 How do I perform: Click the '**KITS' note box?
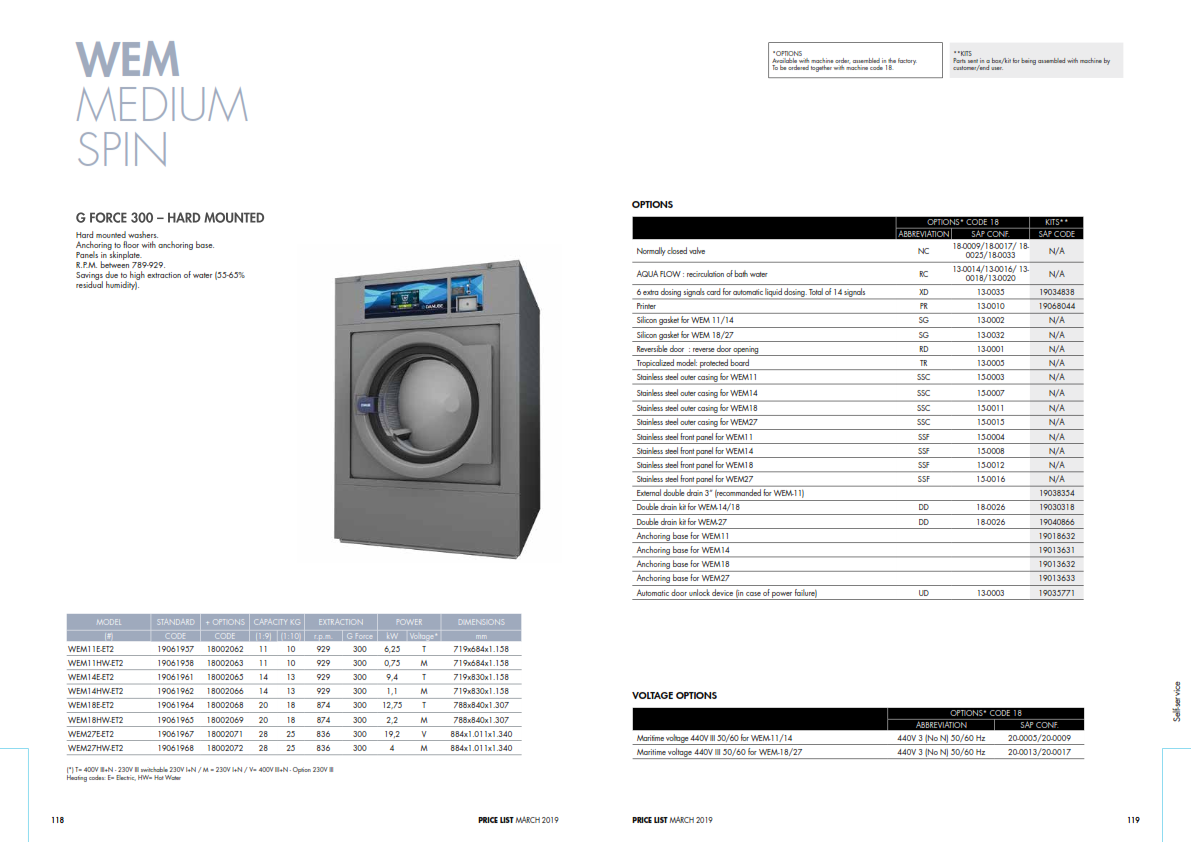(1035, 60)
